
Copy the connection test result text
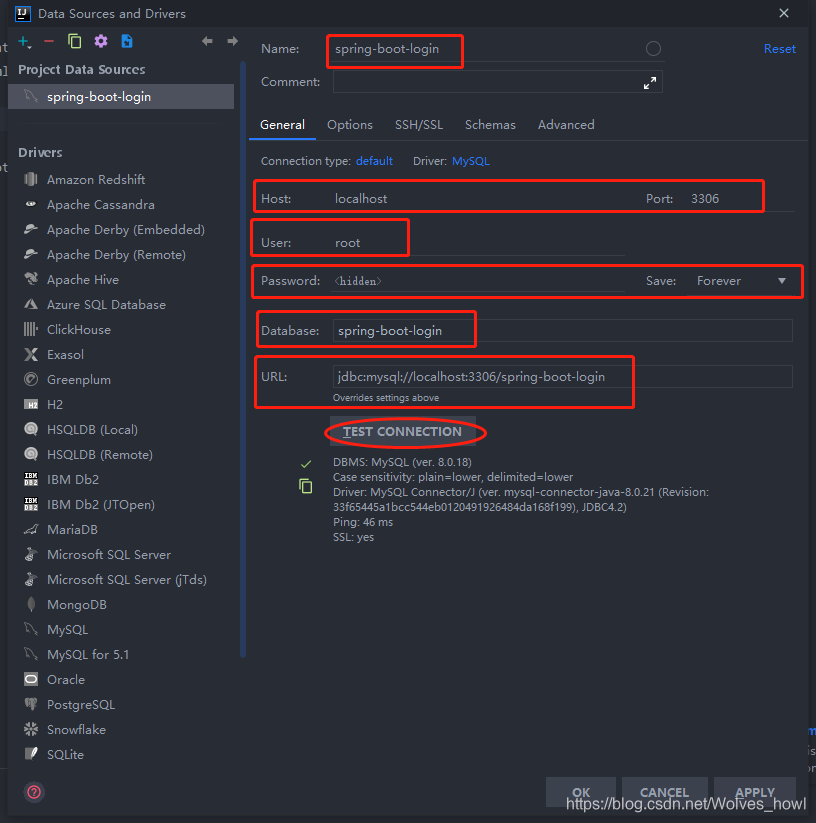pyautogui.click(x=305, y=486)
